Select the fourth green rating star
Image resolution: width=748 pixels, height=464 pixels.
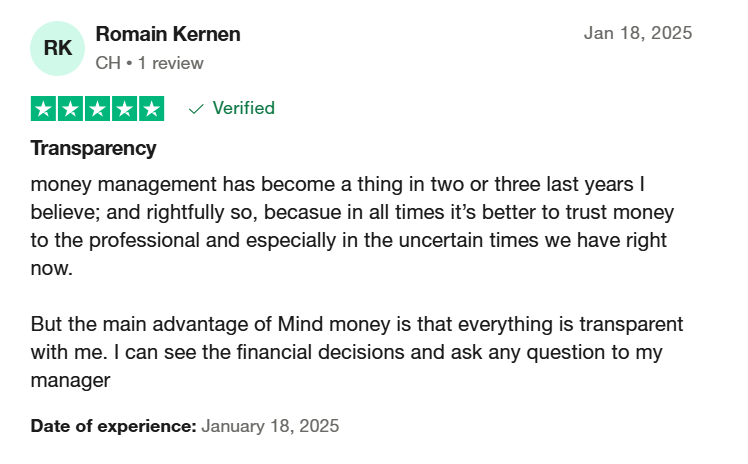coord(125,109)
